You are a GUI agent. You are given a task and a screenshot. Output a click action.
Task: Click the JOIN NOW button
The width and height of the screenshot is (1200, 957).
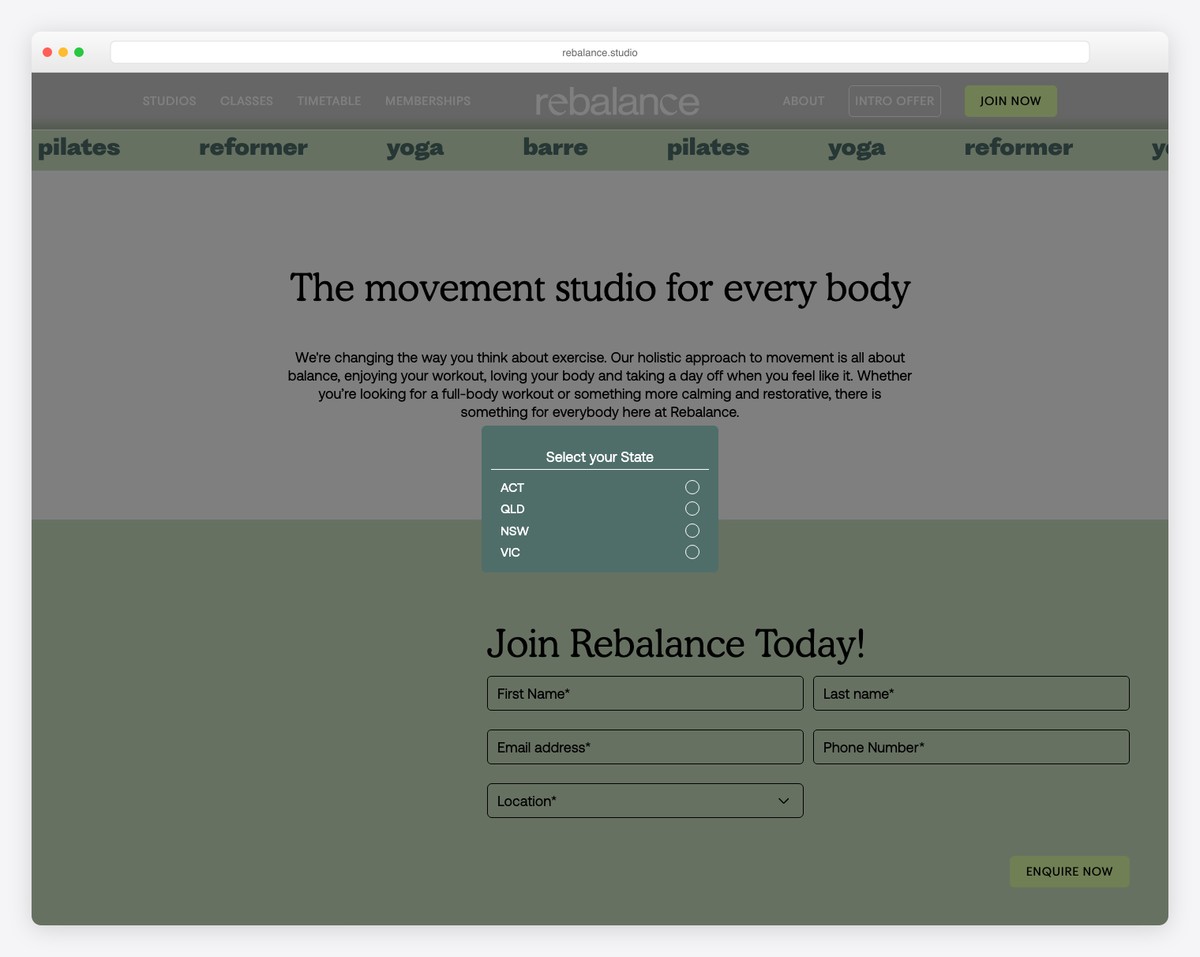tap(1010, 100)
